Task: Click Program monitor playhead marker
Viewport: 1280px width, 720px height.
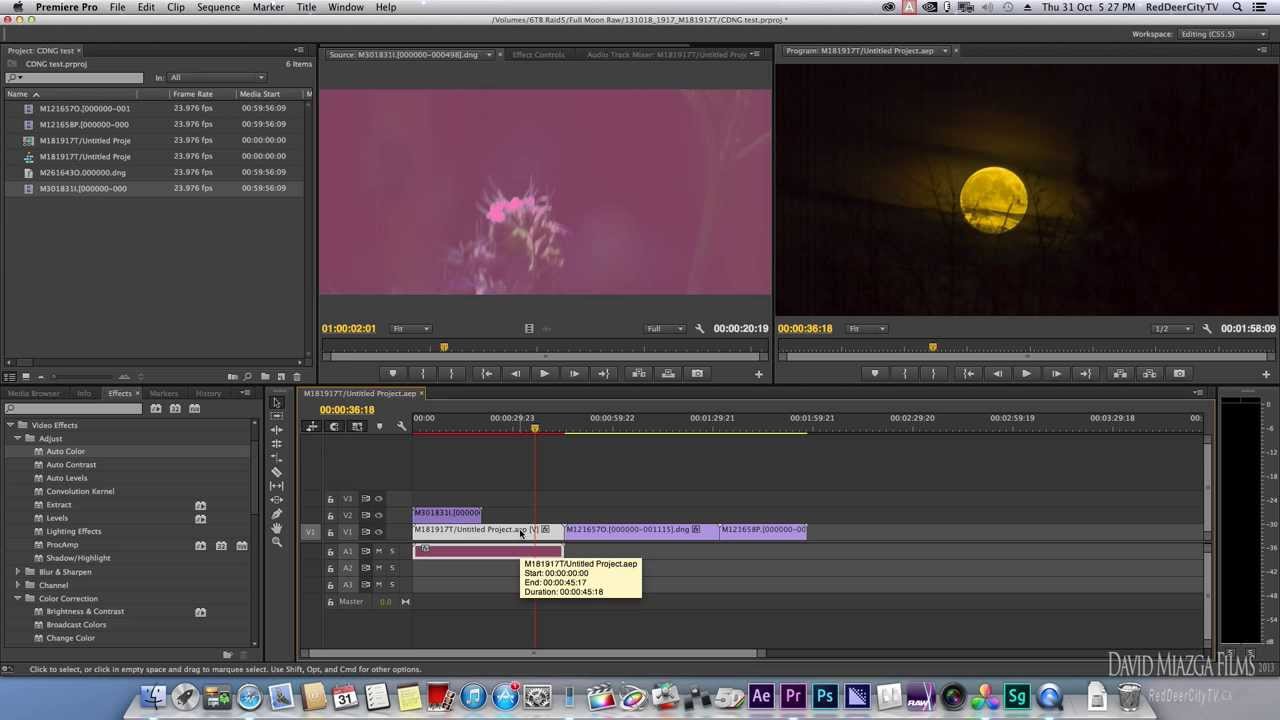Action: click(x=932, y=348)
